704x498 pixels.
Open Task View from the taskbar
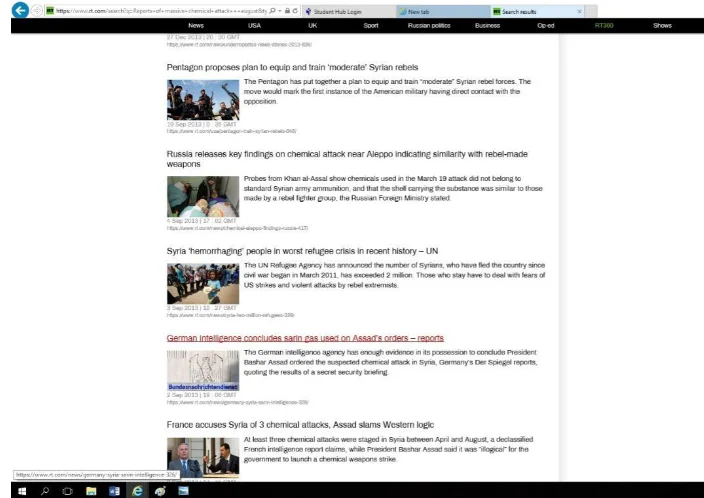coord(68,491)
